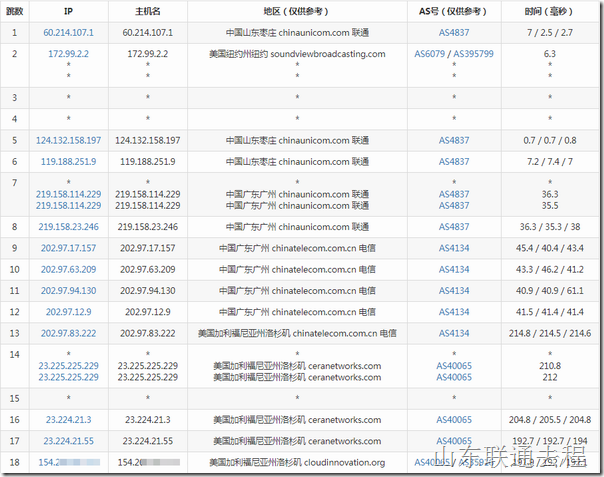Image resolution: width=604 pixels, height=477 pixels.
Task: Open the AS4134 link in hop 13 row
Action: point(454,333)
